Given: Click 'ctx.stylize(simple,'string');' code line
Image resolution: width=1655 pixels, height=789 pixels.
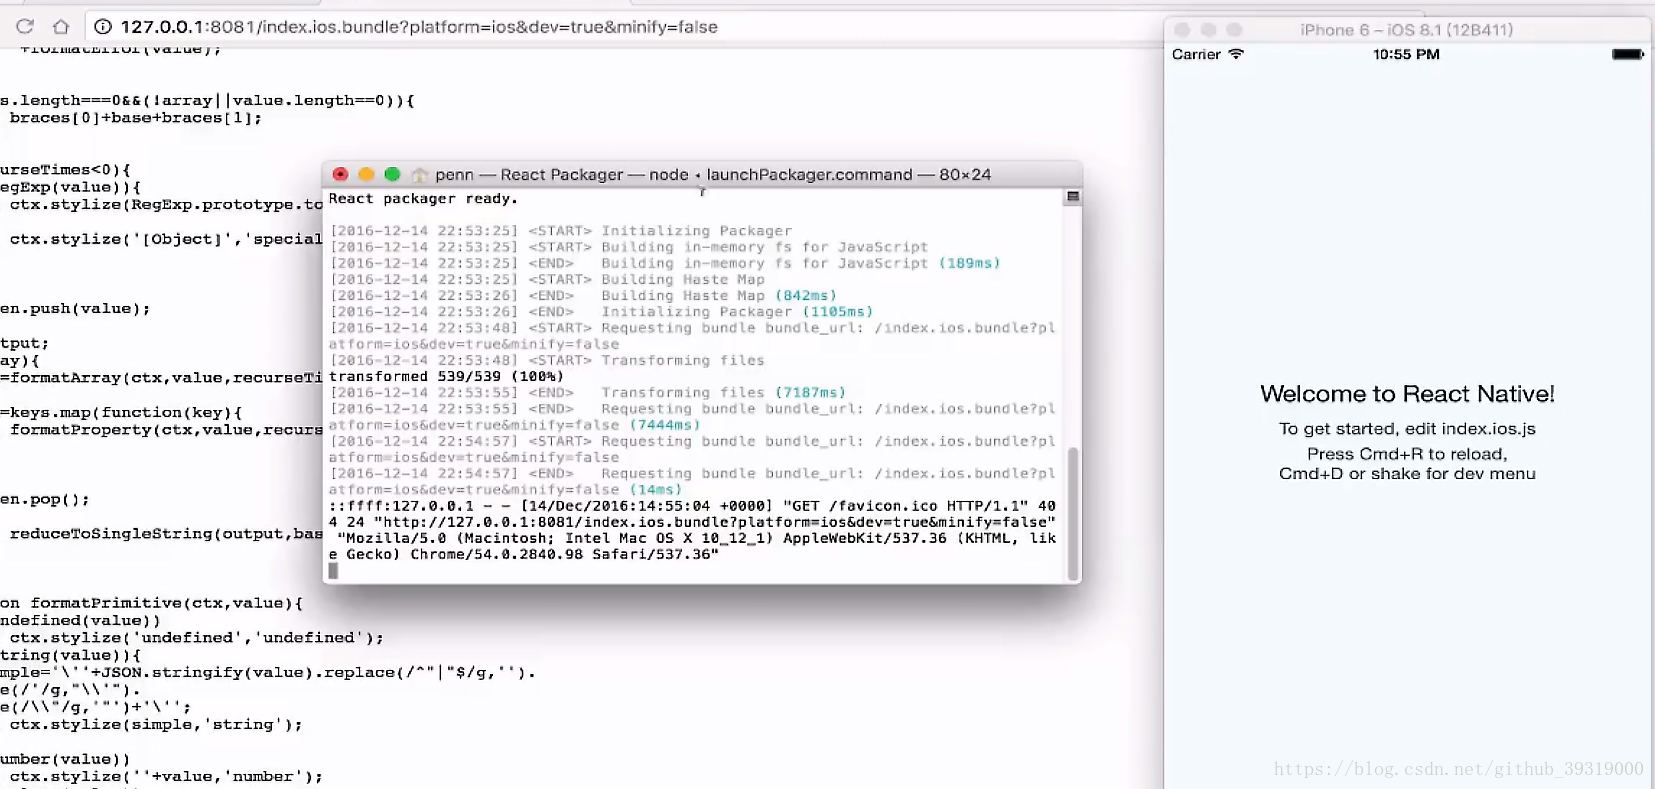Looking at the screenshot, I should click(156, 725).
